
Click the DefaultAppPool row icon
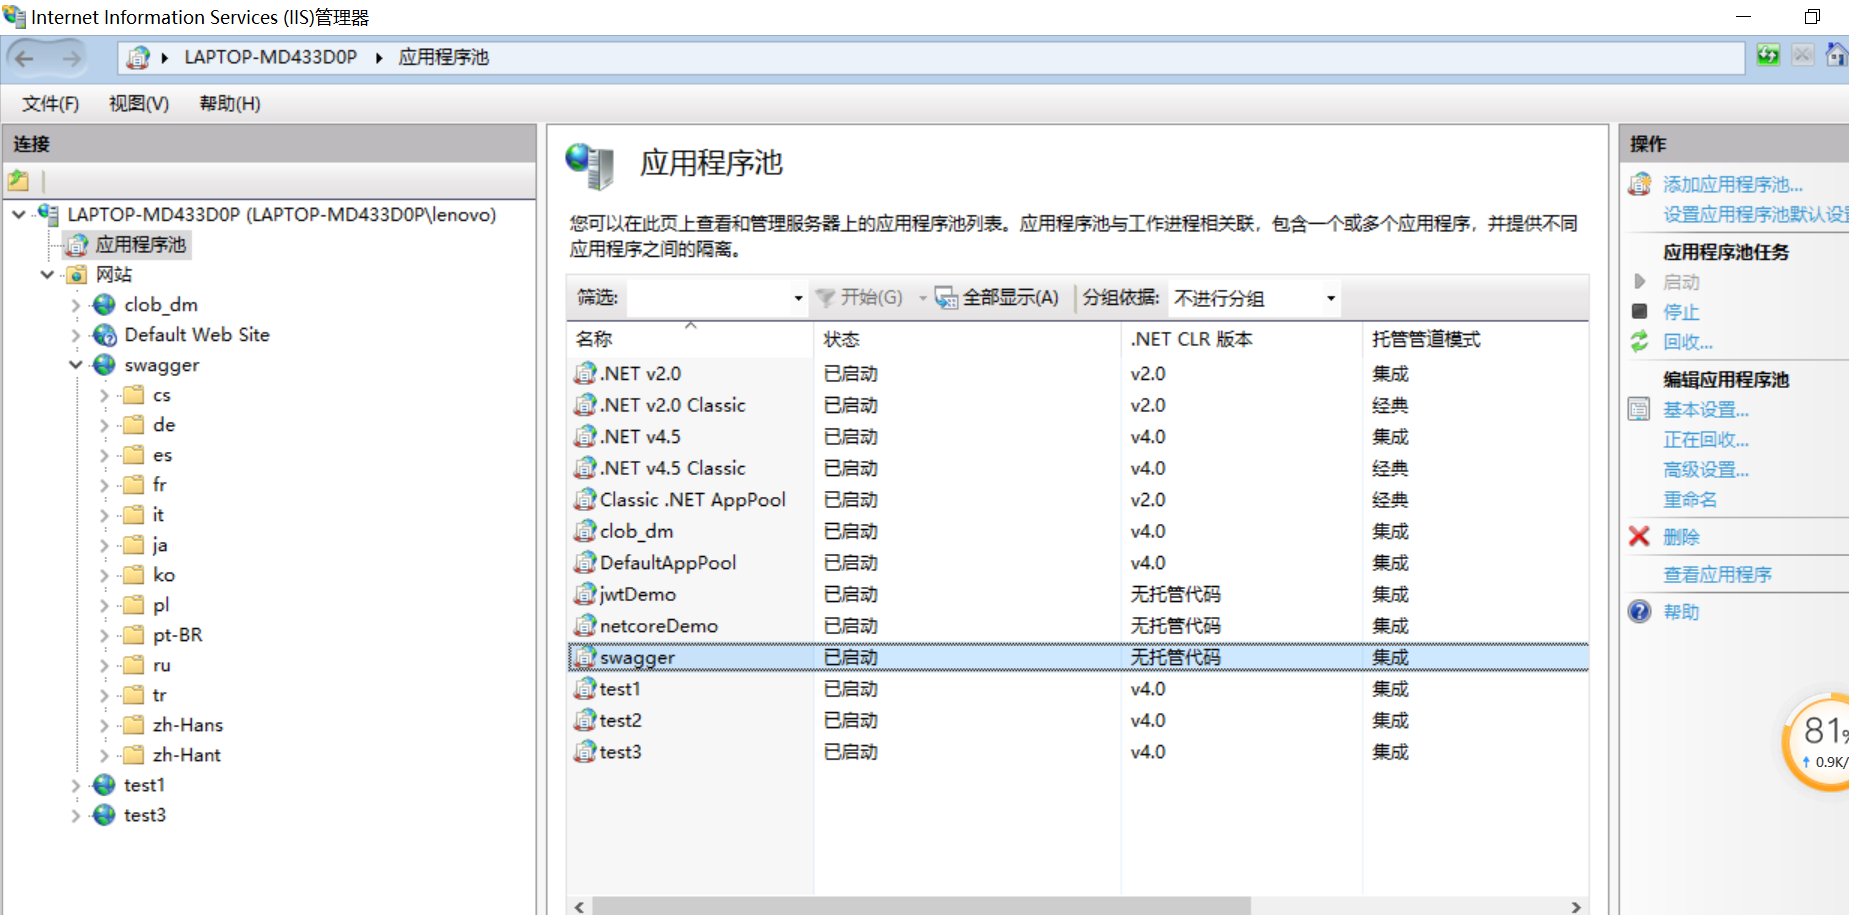(x=585, y=562)
